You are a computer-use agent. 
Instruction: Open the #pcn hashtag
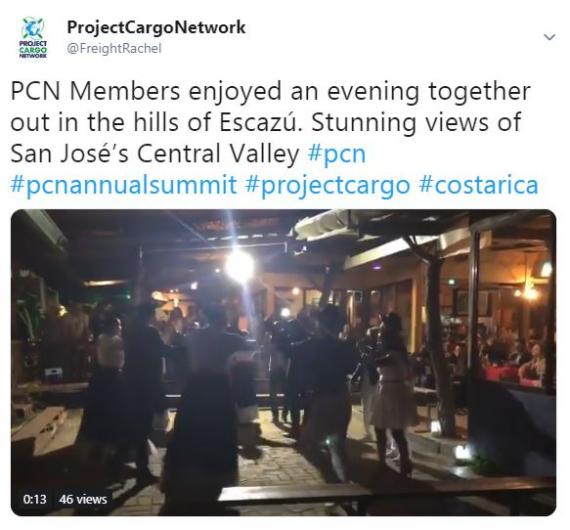337,153
